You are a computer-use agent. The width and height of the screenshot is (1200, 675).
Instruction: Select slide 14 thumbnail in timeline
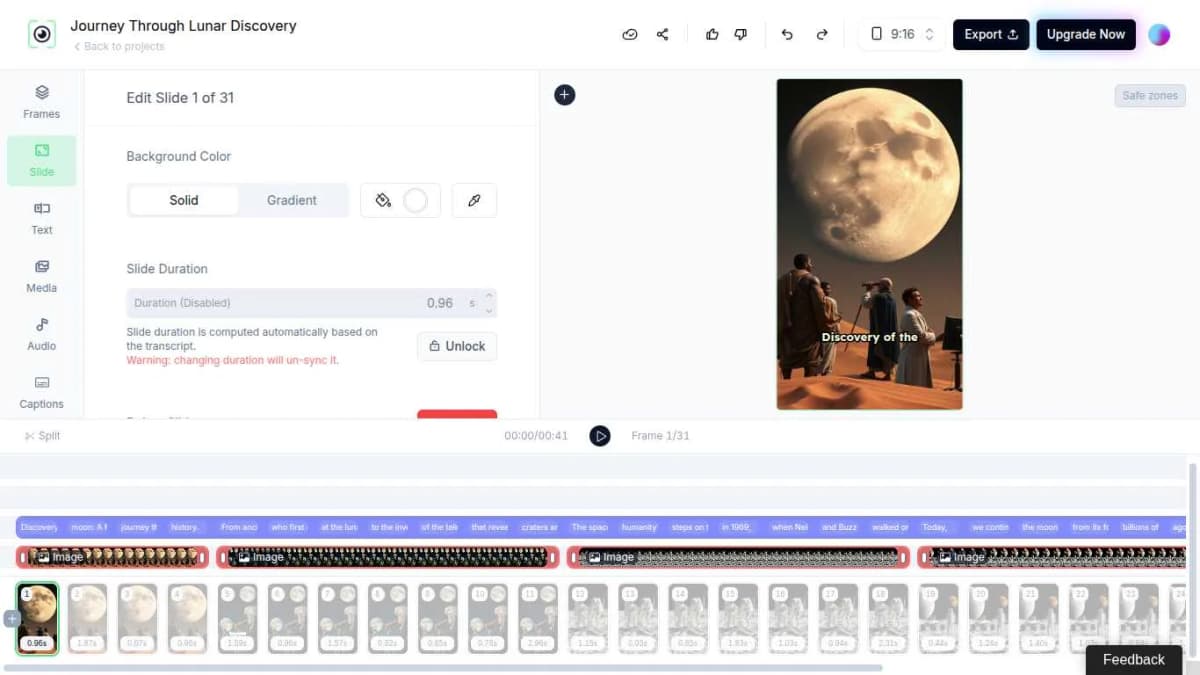click(688, 619)
